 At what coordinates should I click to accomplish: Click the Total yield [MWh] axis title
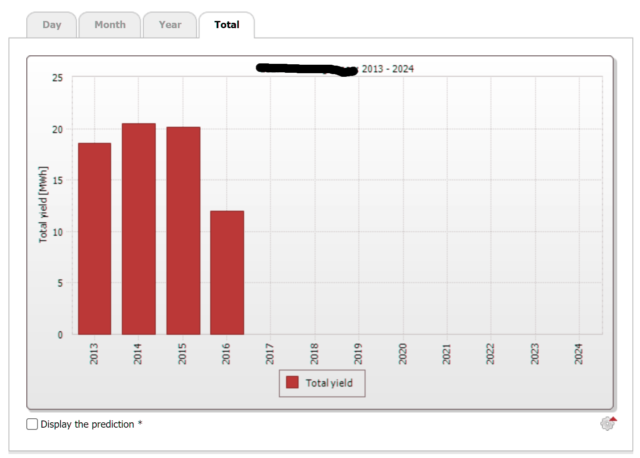(44, 205)
